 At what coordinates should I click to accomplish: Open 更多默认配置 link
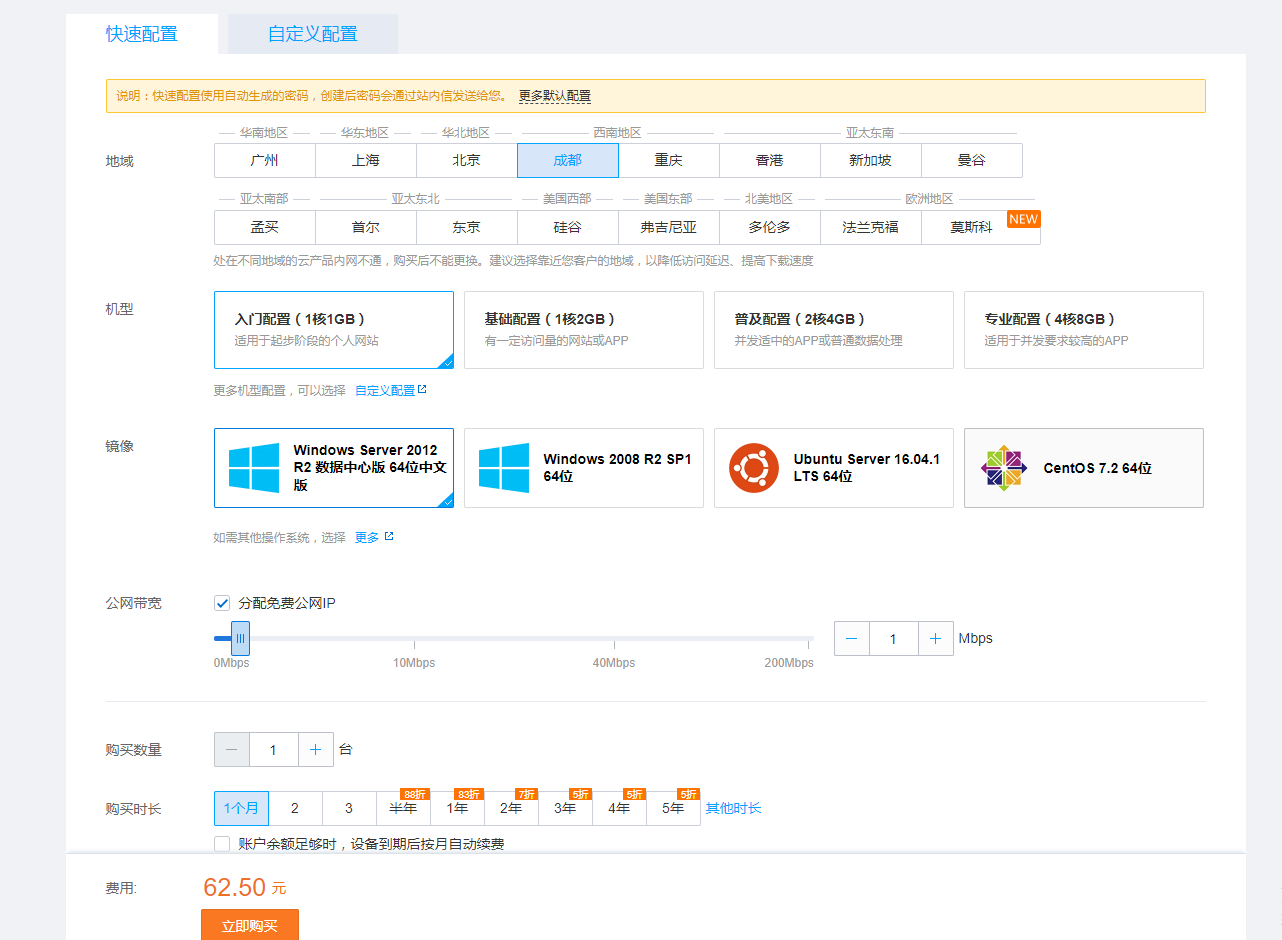pos(555,96)
